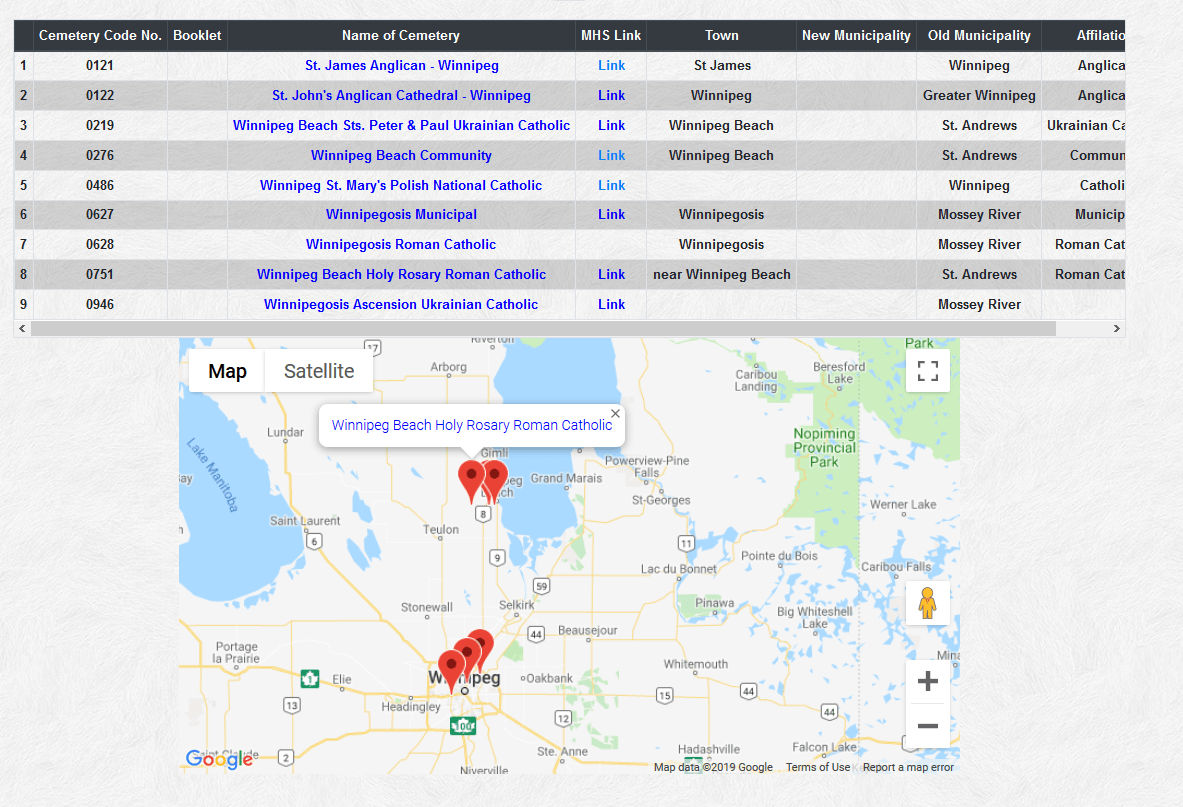Image resolution: width=1183 pixels, height=807 pixels.
Task: Click Report a map error link
Action: (908, 768)
